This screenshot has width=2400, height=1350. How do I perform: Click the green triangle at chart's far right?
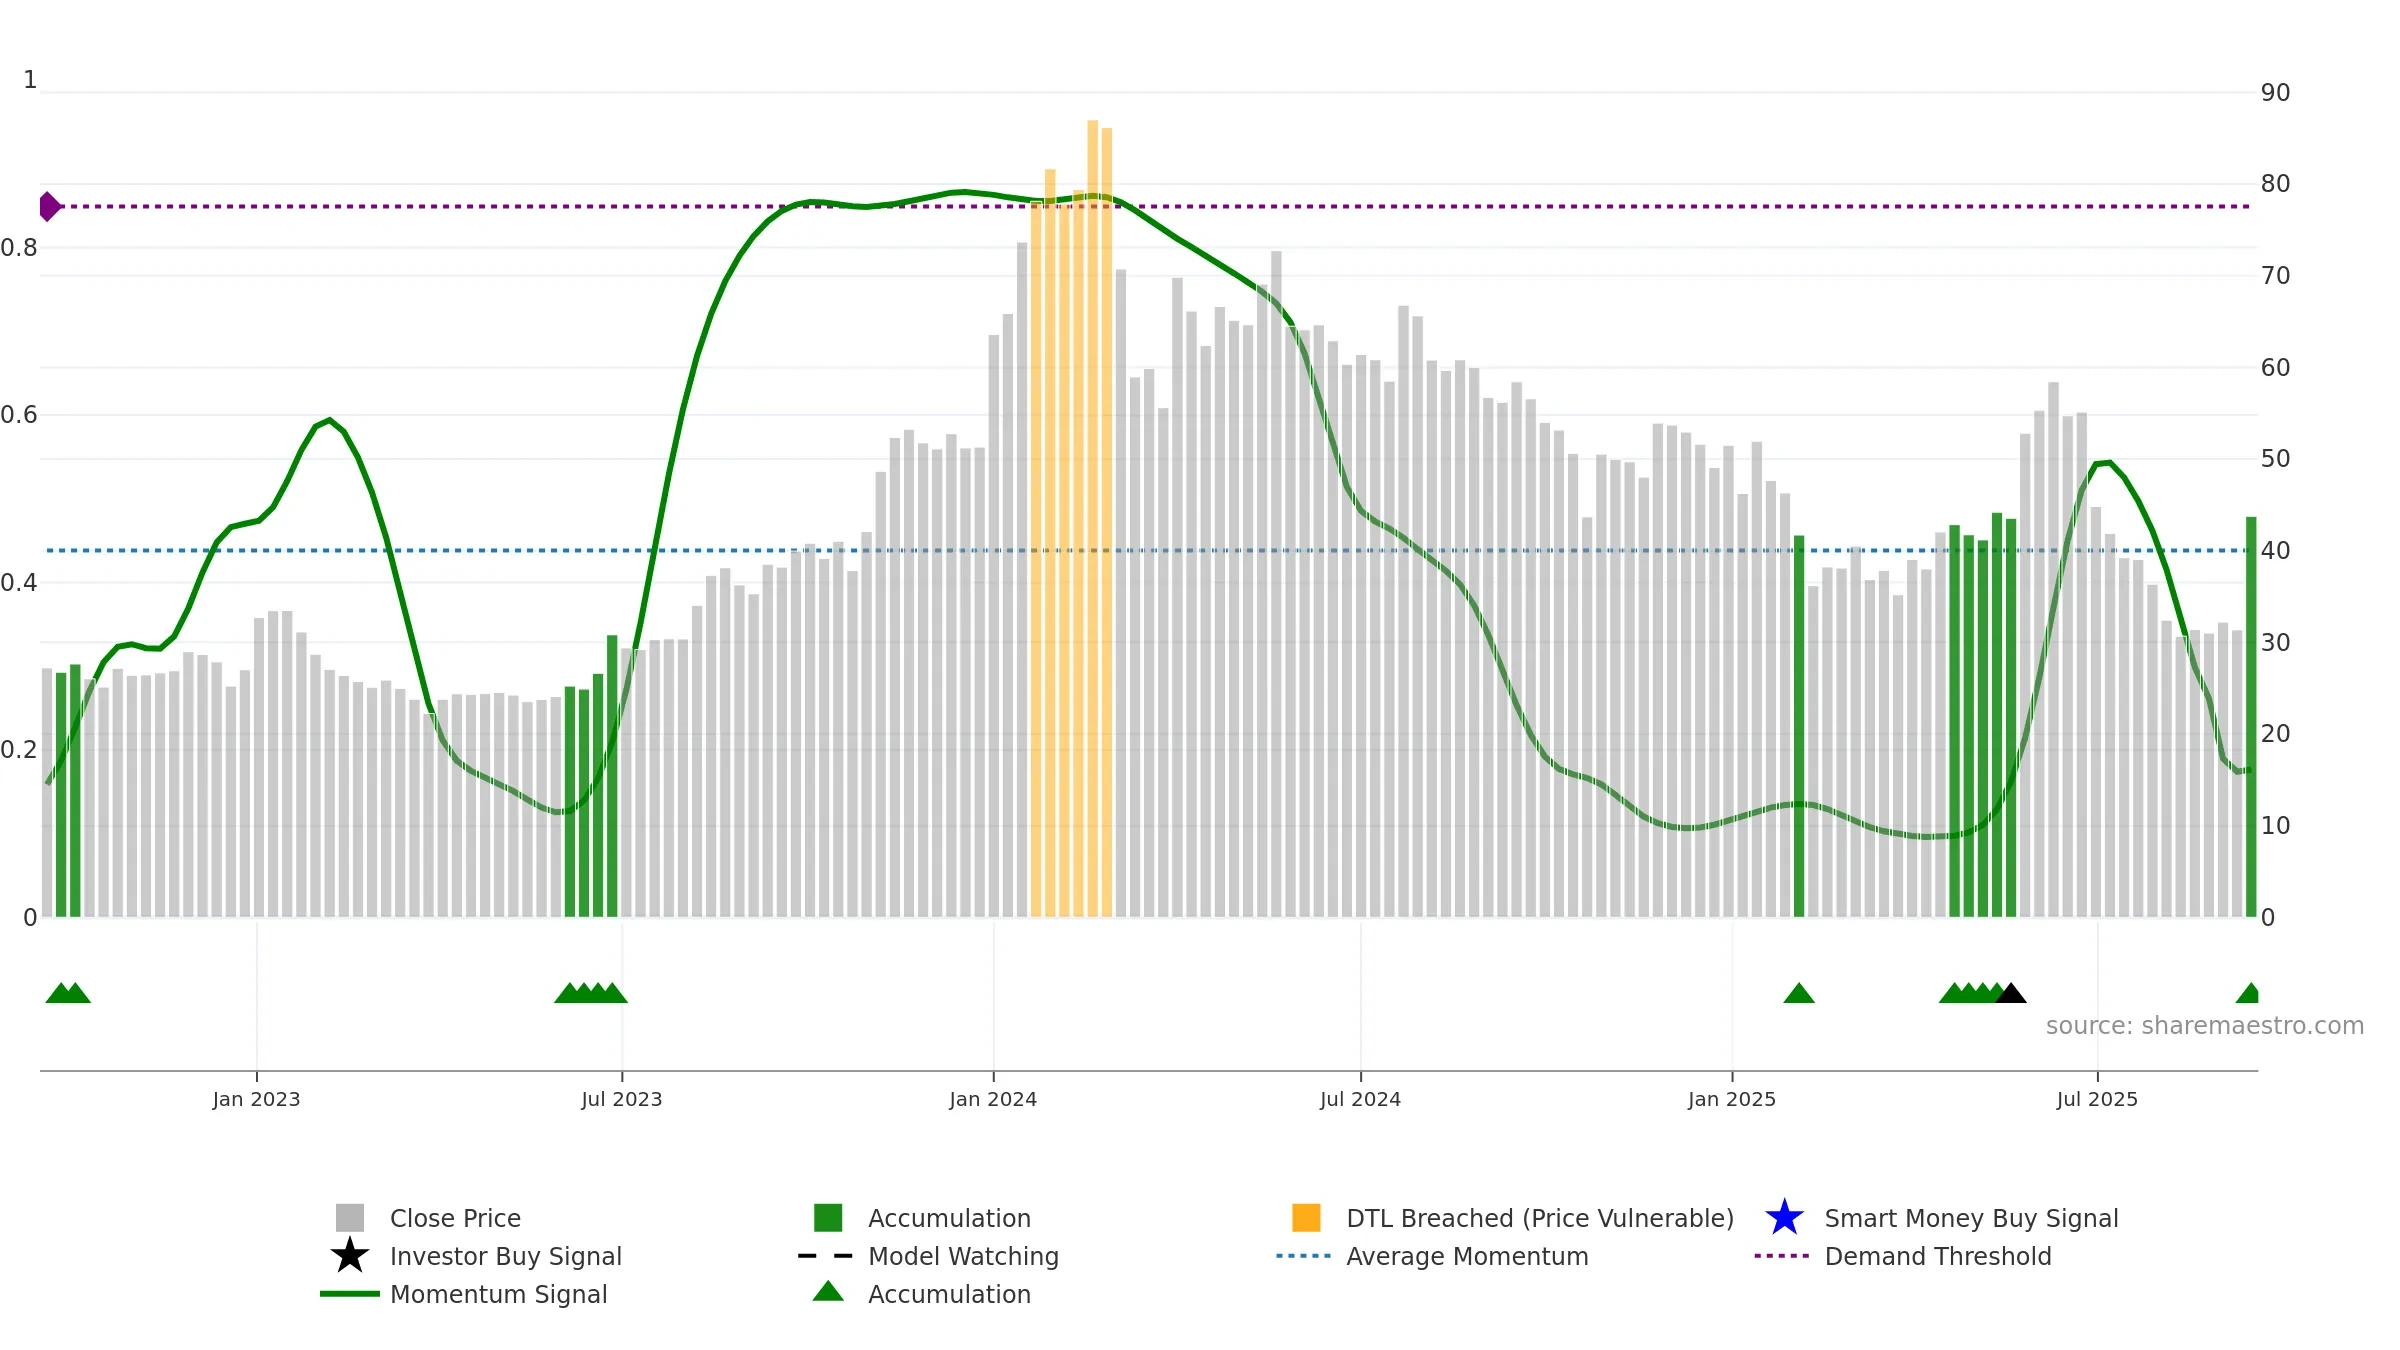tap(2248, 993)
